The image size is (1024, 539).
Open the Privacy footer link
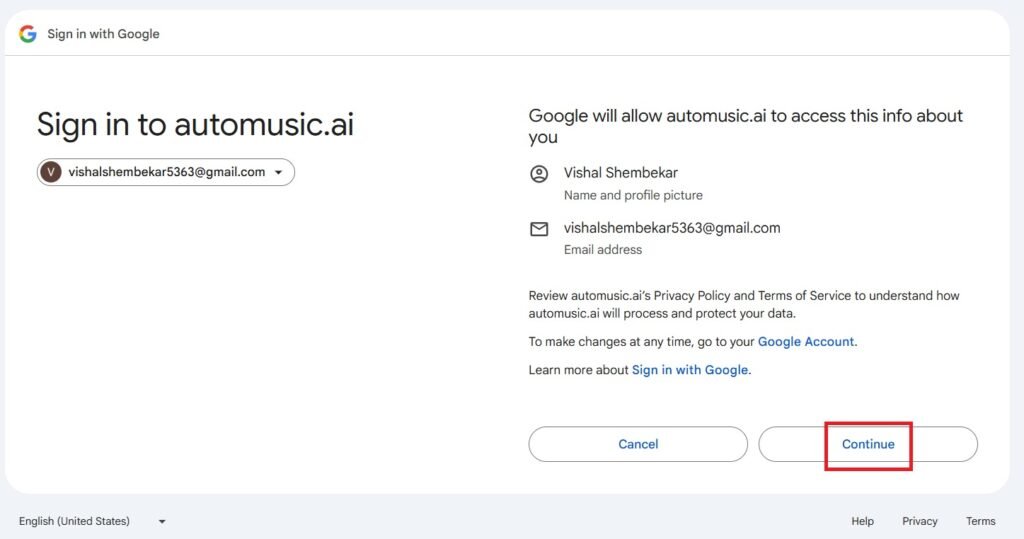click(x=919, y=521)
